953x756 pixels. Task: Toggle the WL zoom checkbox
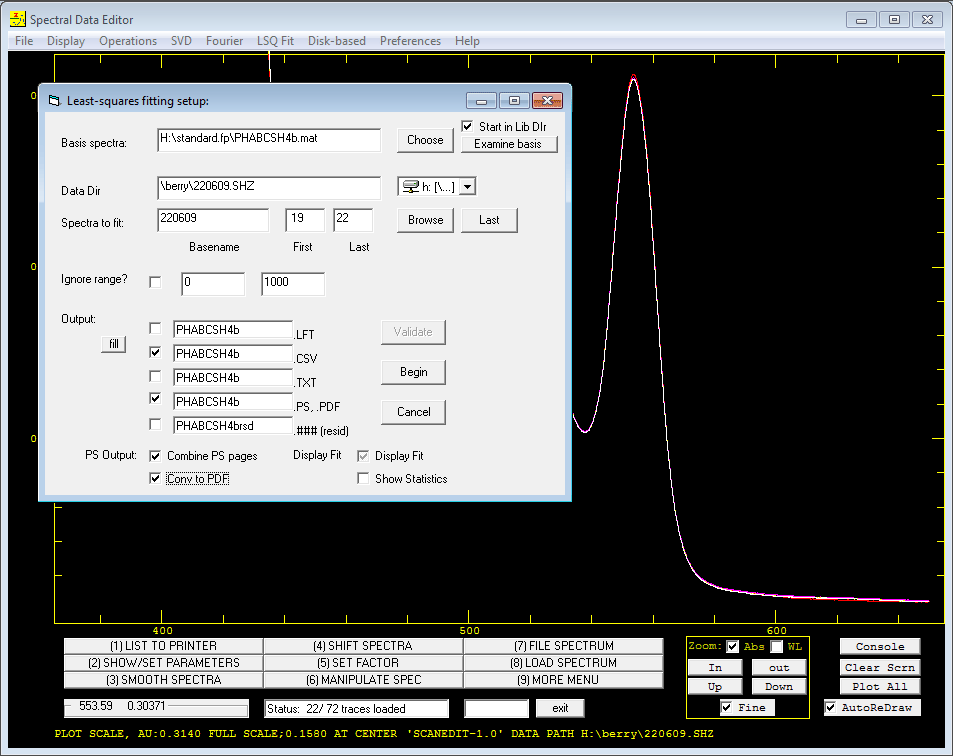[777, 647]
